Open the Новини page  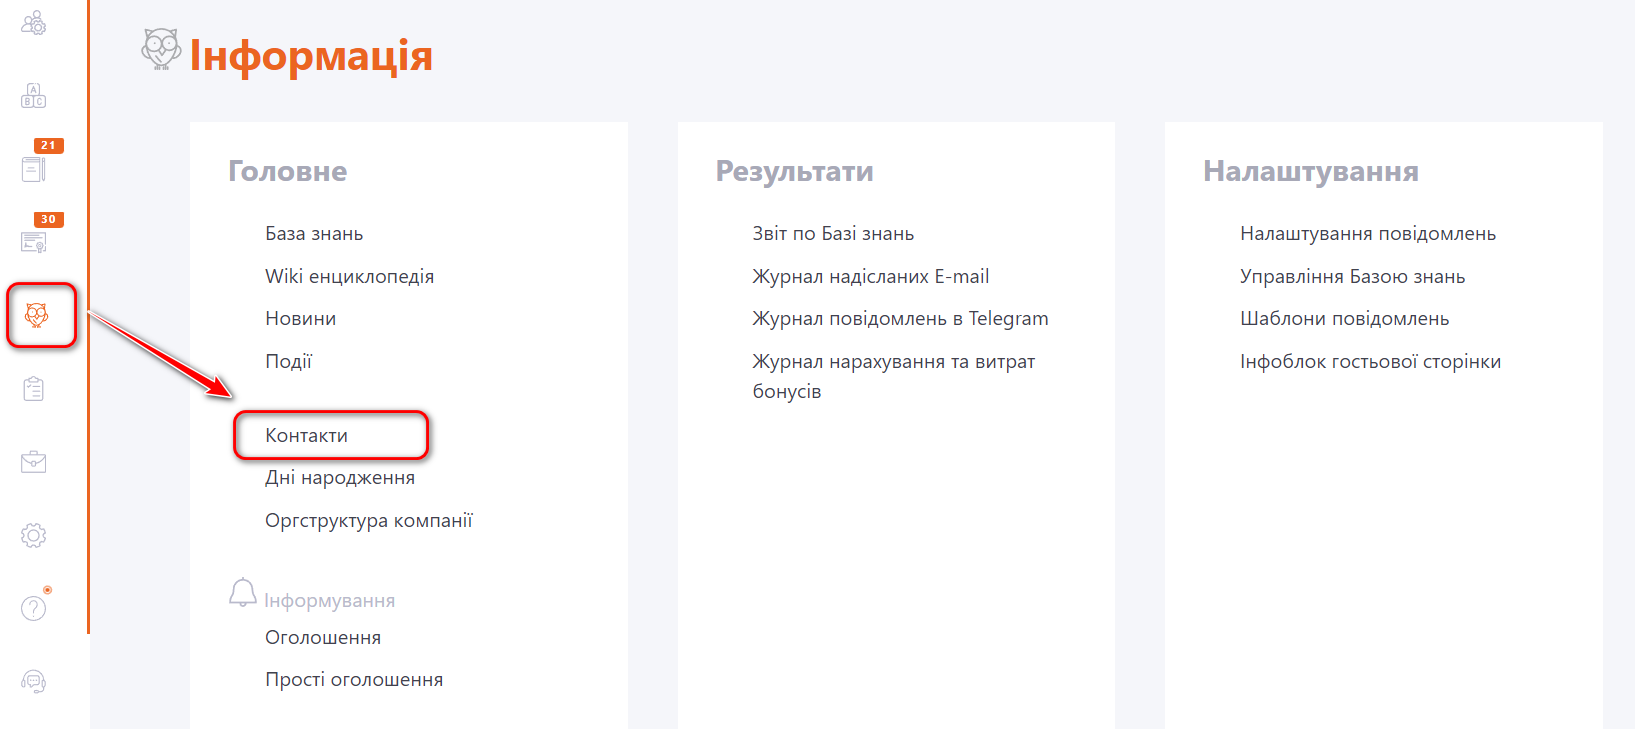(x=300, y=319)
